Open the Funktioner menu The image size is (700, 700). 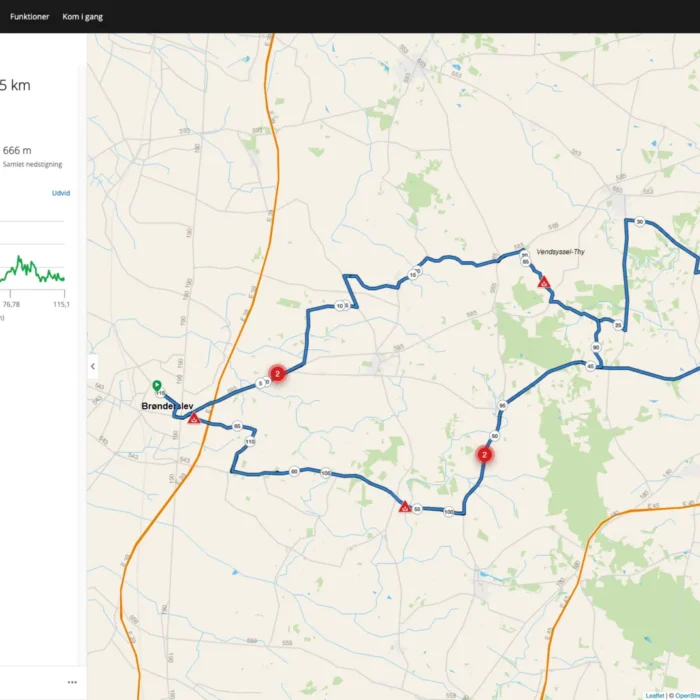point(29,16)
